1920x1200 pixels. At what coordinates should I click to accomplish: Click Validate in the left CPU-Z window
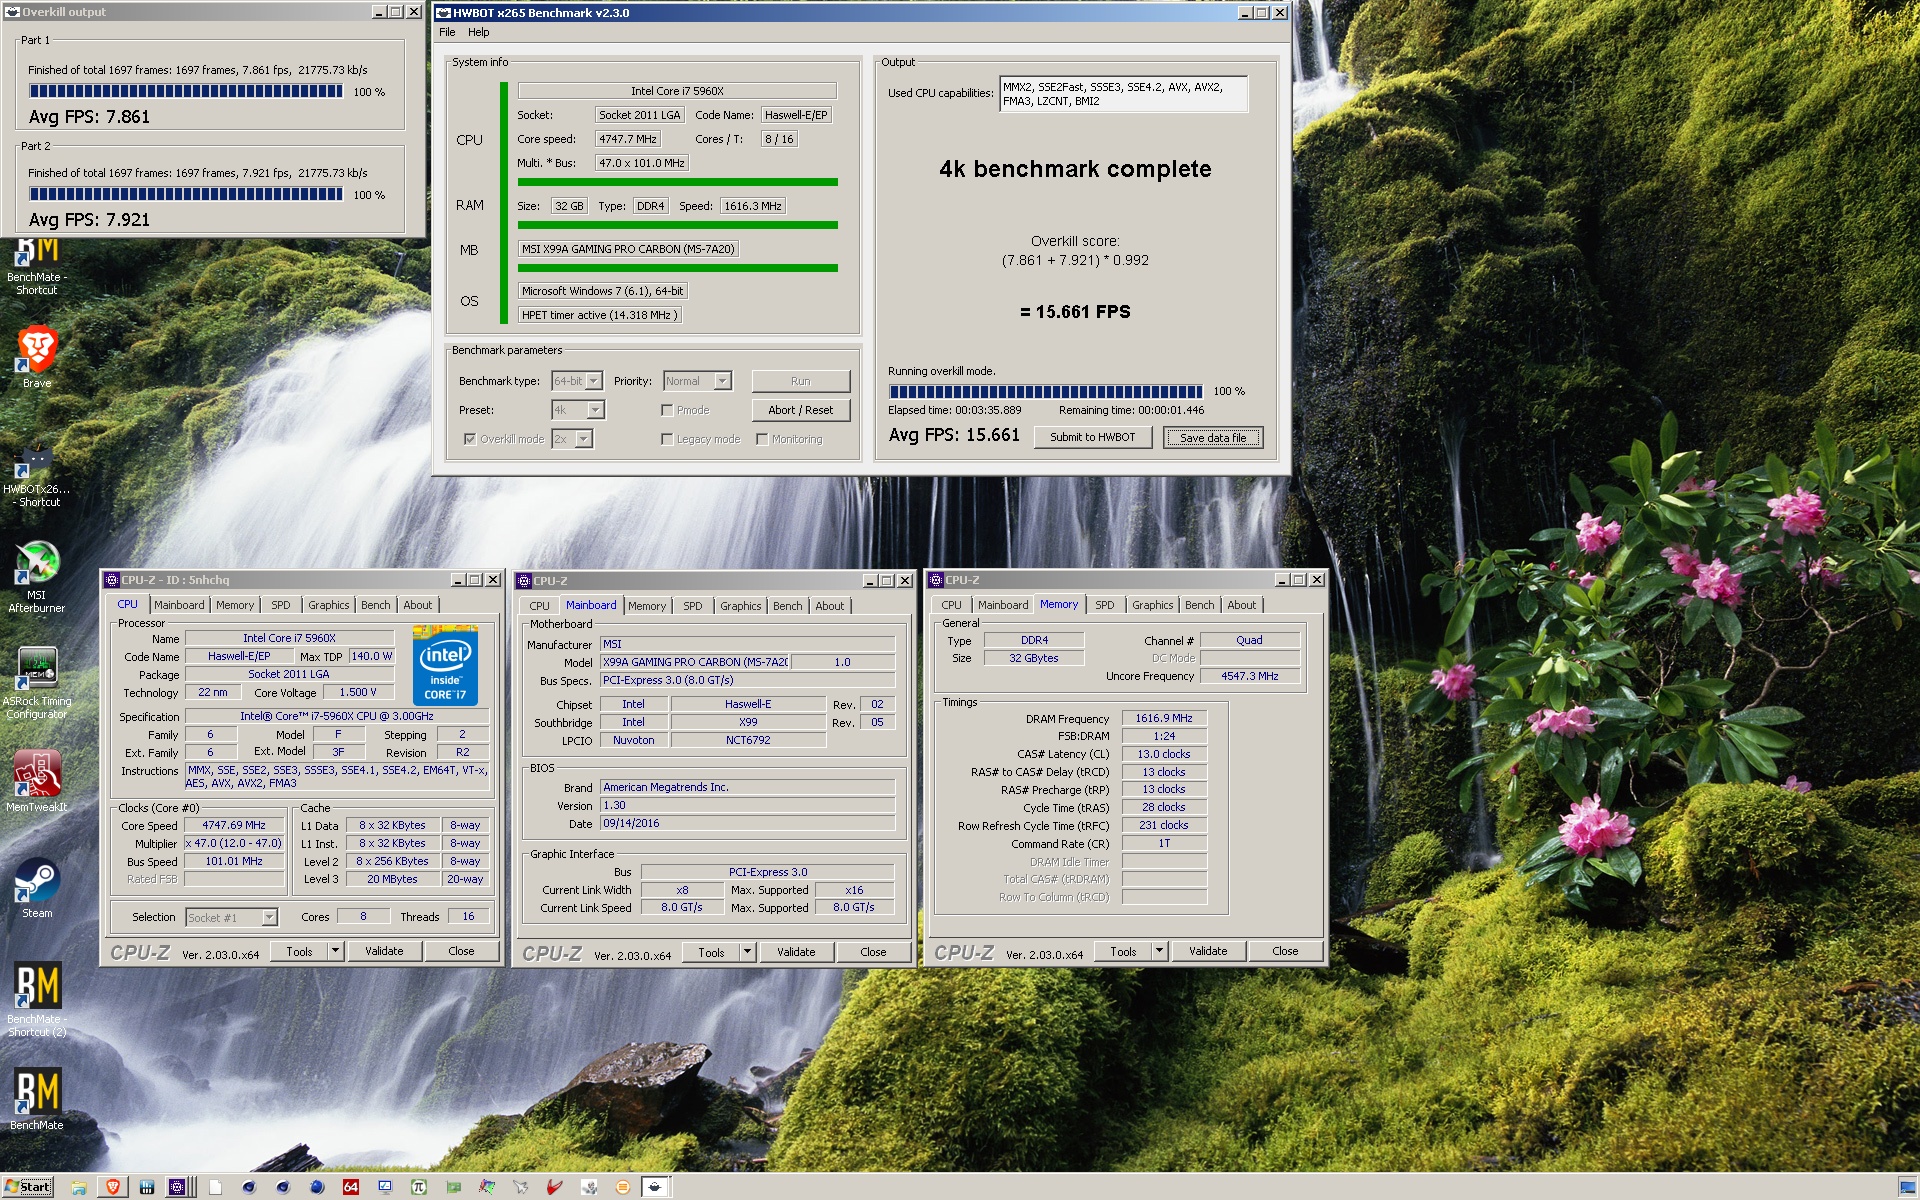[384, 951]
